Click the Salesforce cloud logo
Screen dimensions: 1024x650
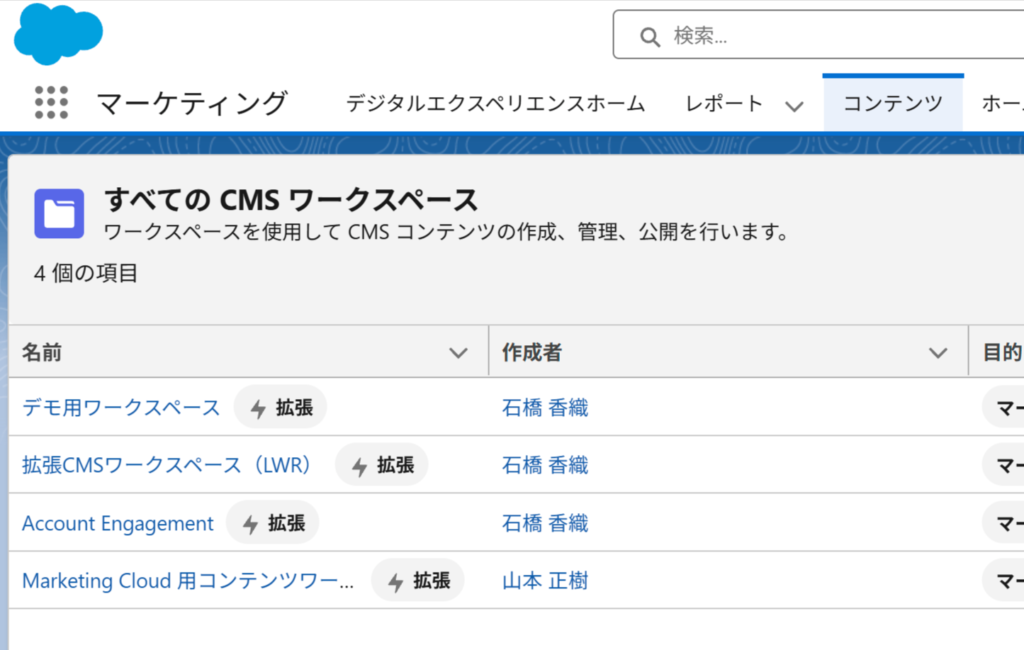point(58,34)
